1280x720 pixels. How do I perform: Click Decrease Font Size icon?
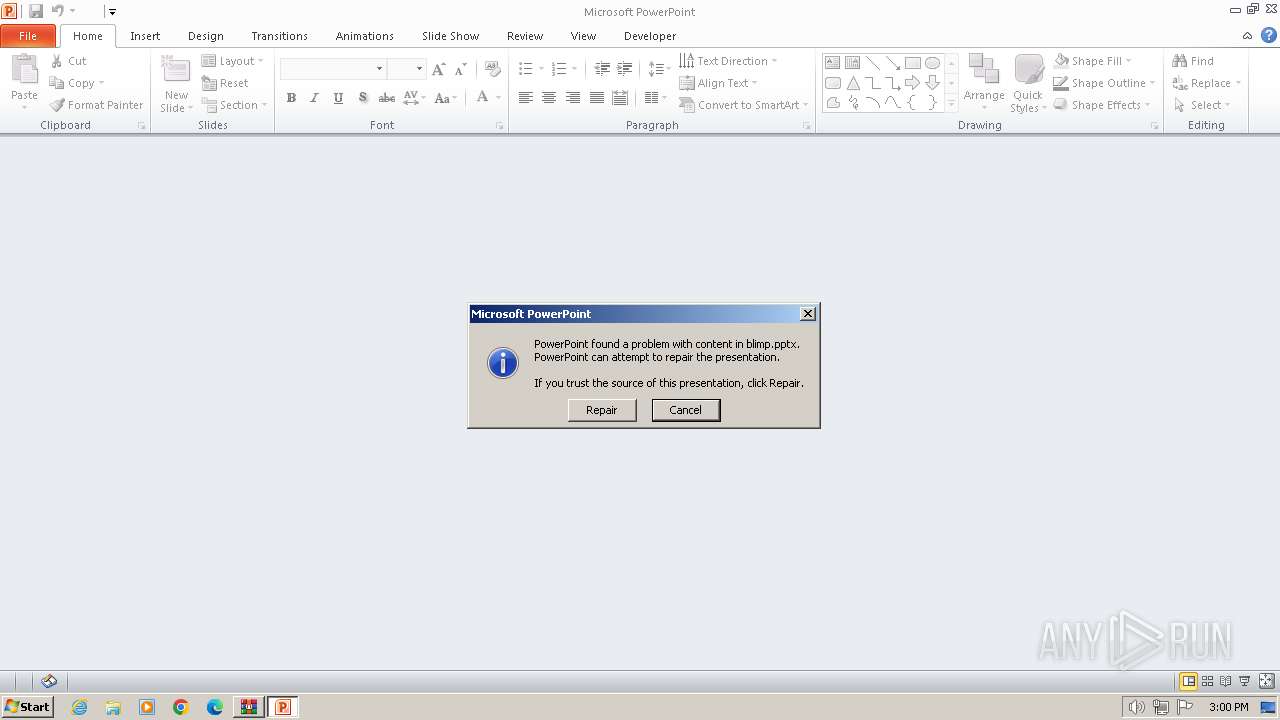coord(461,69)
